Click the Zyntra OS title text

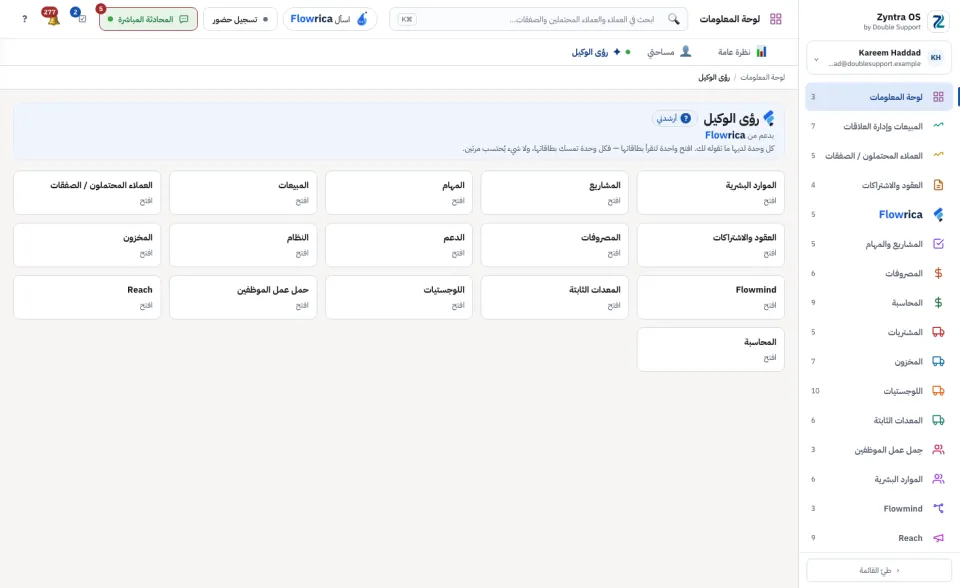898,17
